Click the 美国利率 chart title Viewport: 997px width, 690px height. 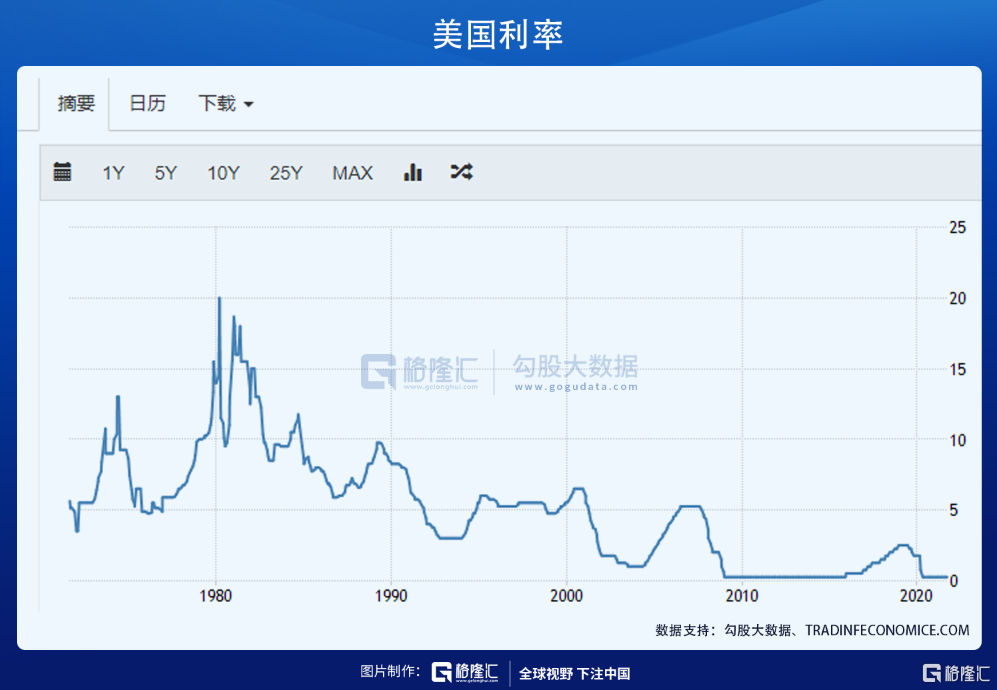click(x=498, y=34)
